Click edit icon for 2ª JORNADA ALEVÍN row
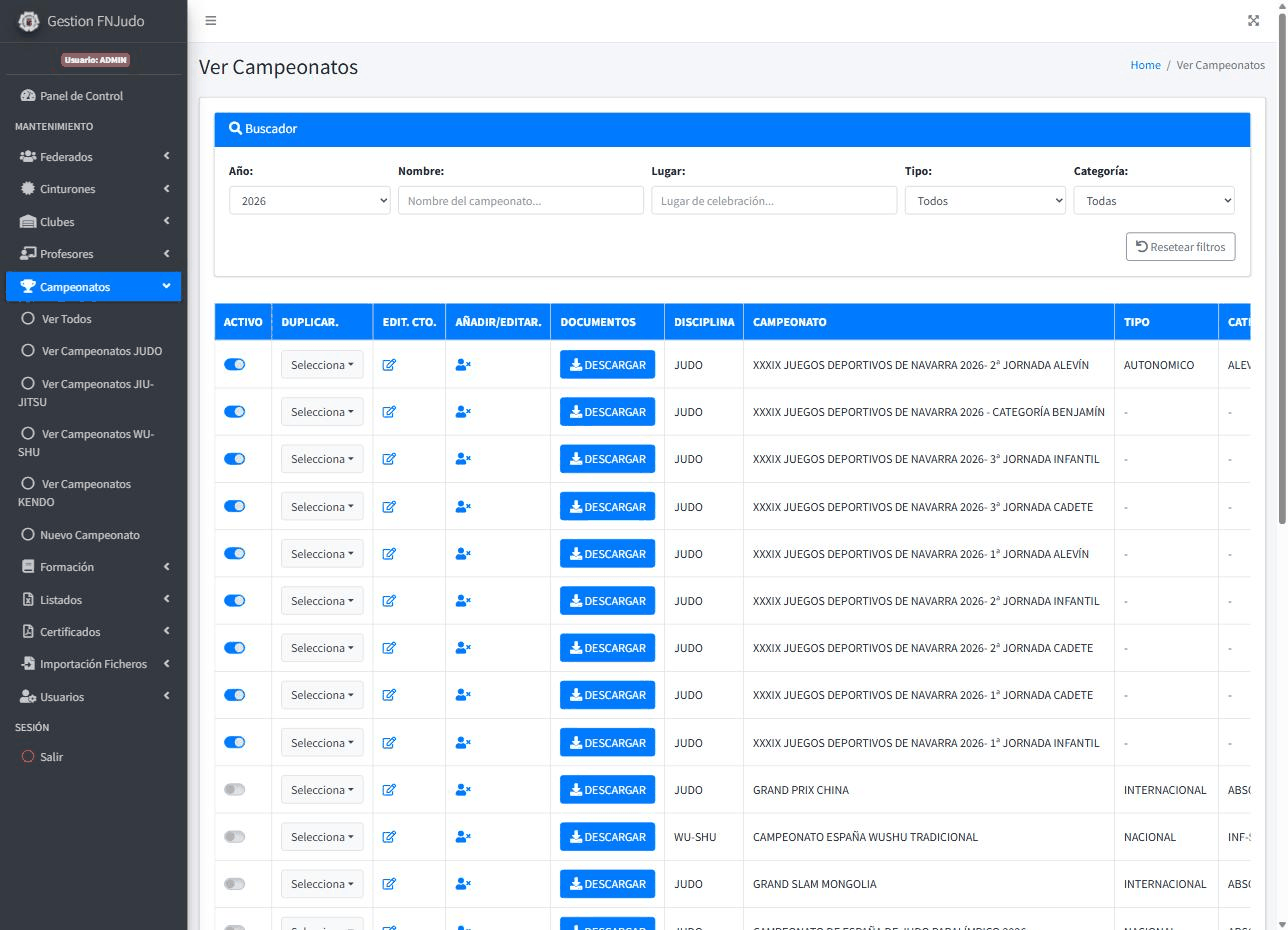This screenshot has height=930, width=1288. pos(389,365)
